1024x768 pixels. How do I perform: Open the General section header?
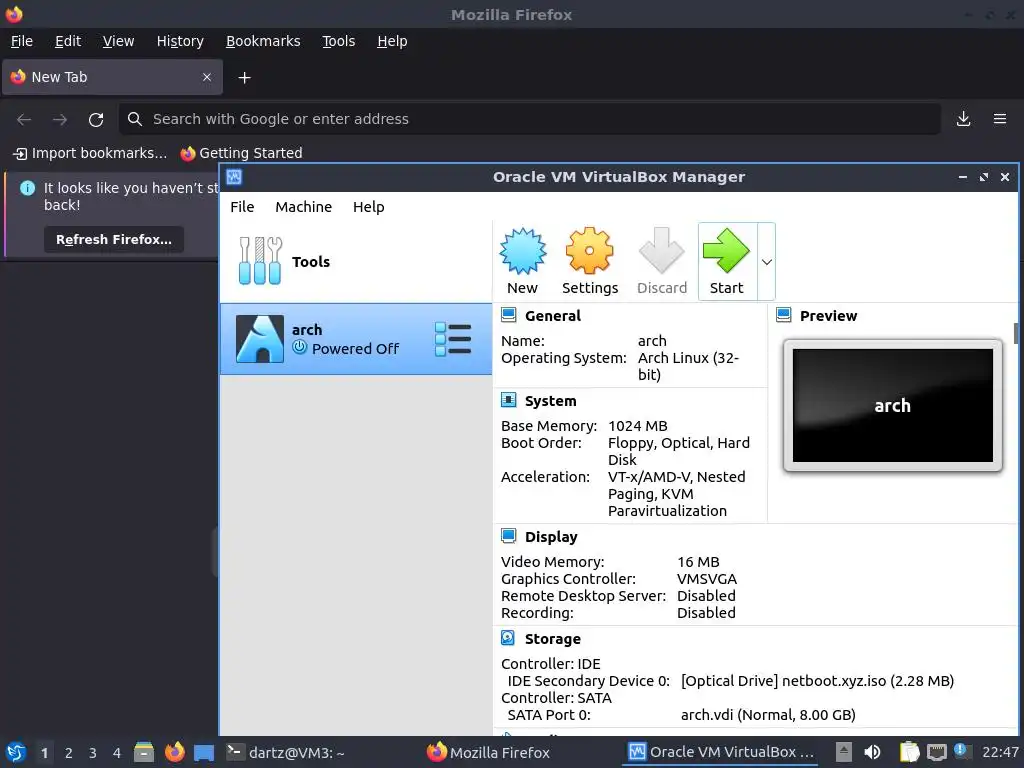(552, 316)
